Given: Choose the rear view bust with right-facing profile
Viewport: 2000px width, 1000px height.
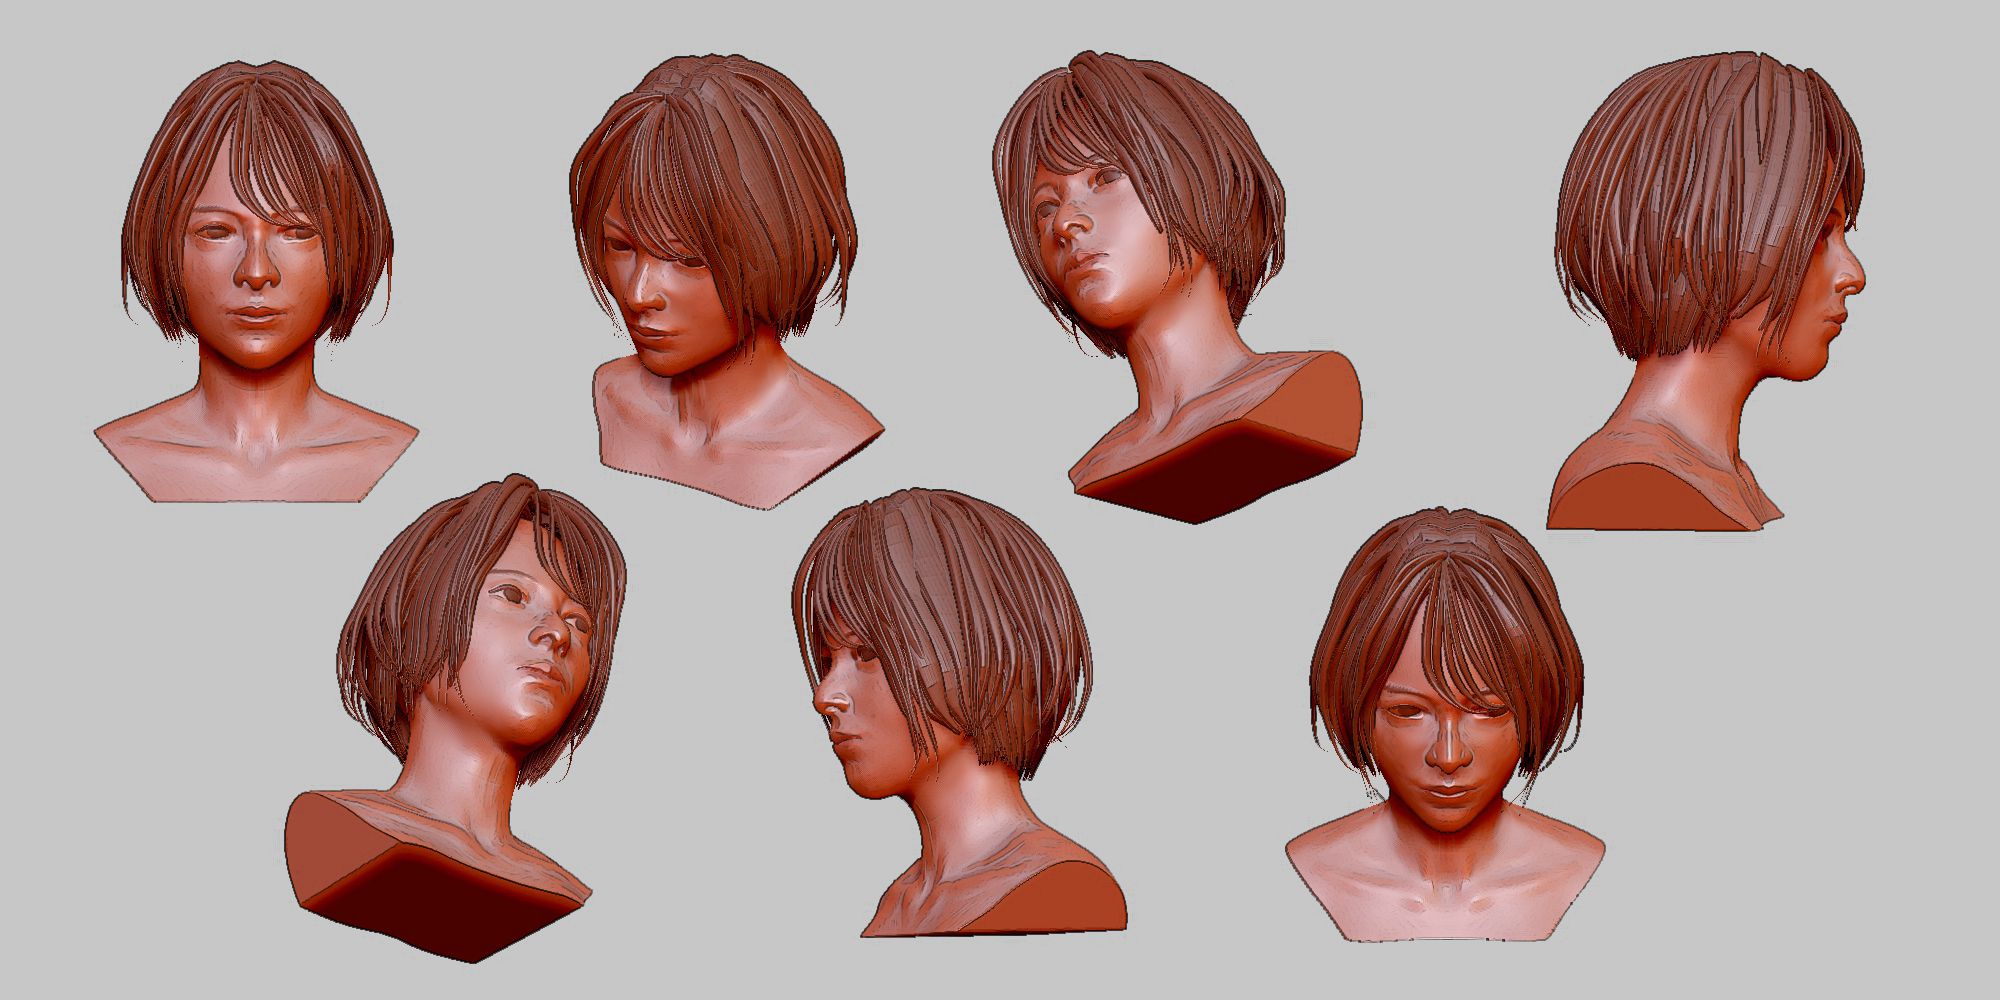Looking at the screenshot, I should (x=1705, y=291).
